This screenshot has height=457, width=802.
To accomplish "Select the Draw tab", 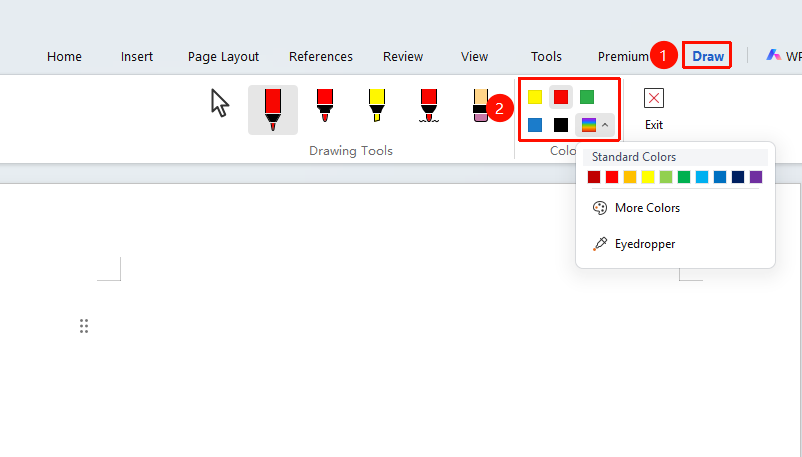I will (708, 56).
